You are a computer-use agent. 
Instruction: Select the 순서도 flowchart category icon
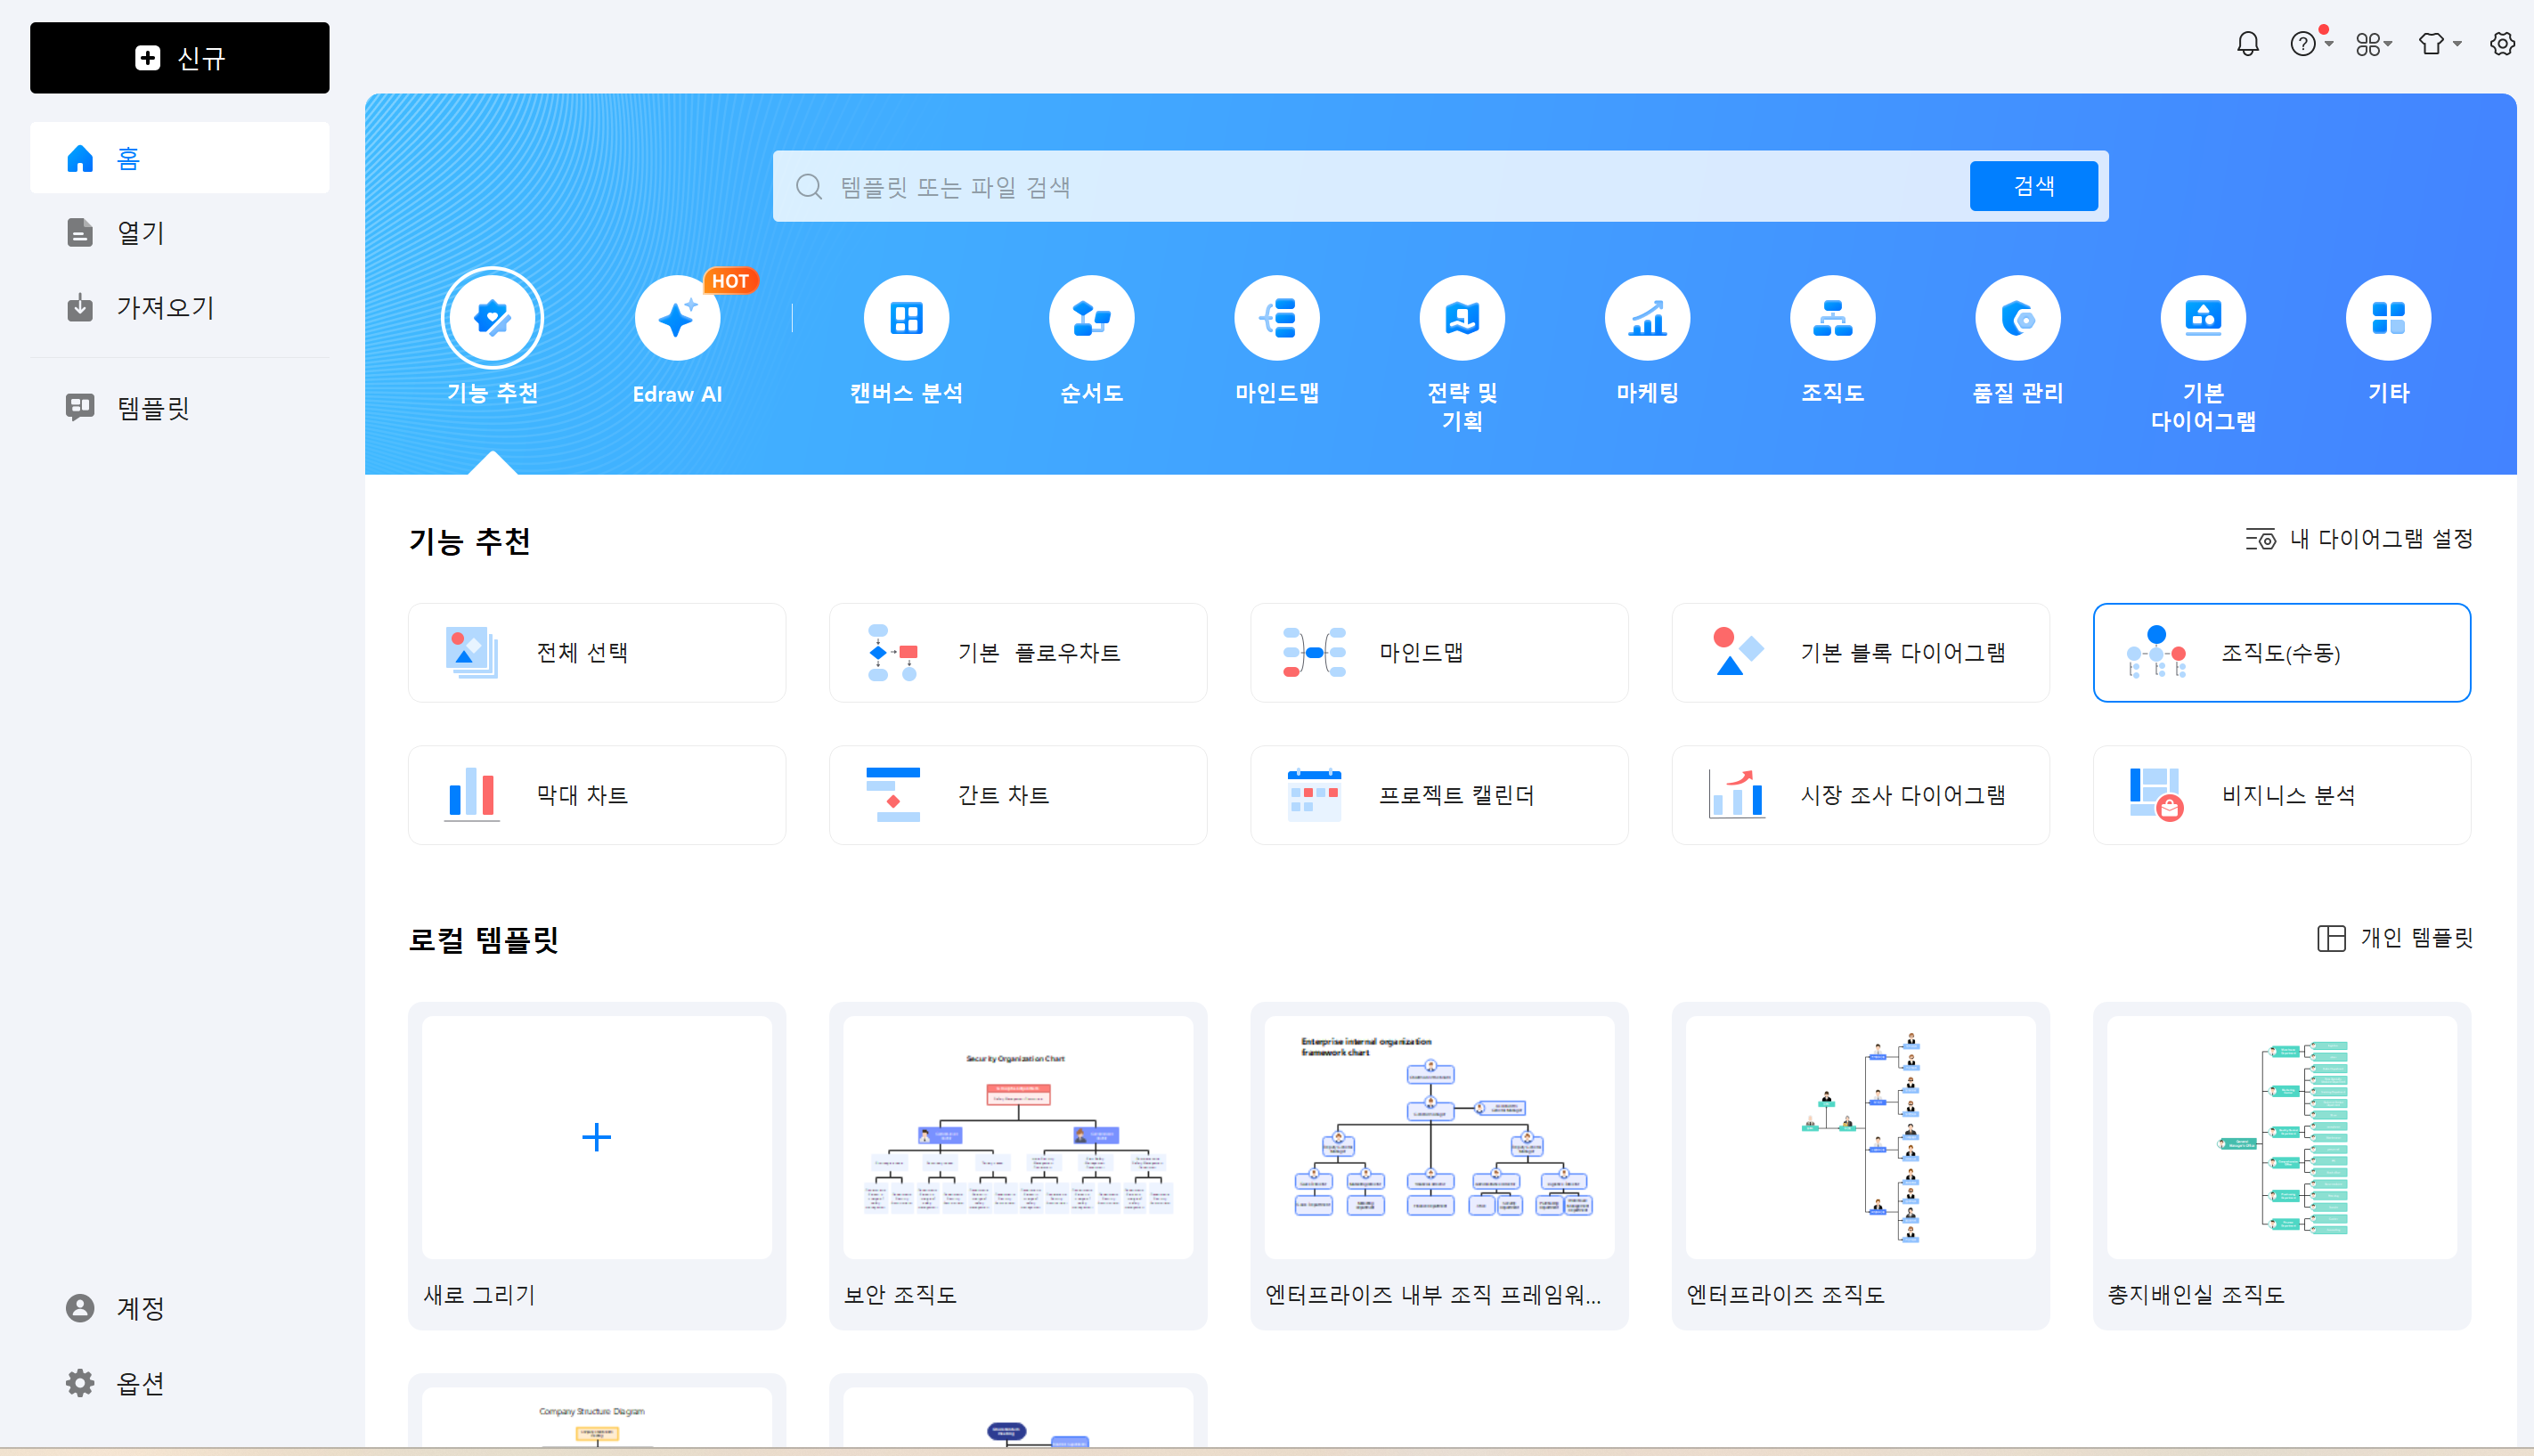tap(1091, 318)
